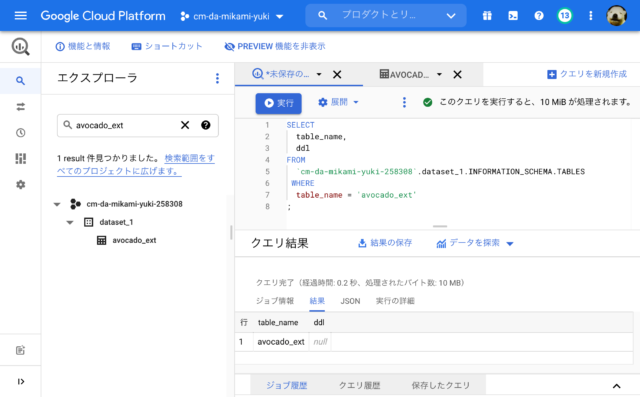640x397 pixels.
Task: Switch to 結果 tab
Action: tap(317, 301)
